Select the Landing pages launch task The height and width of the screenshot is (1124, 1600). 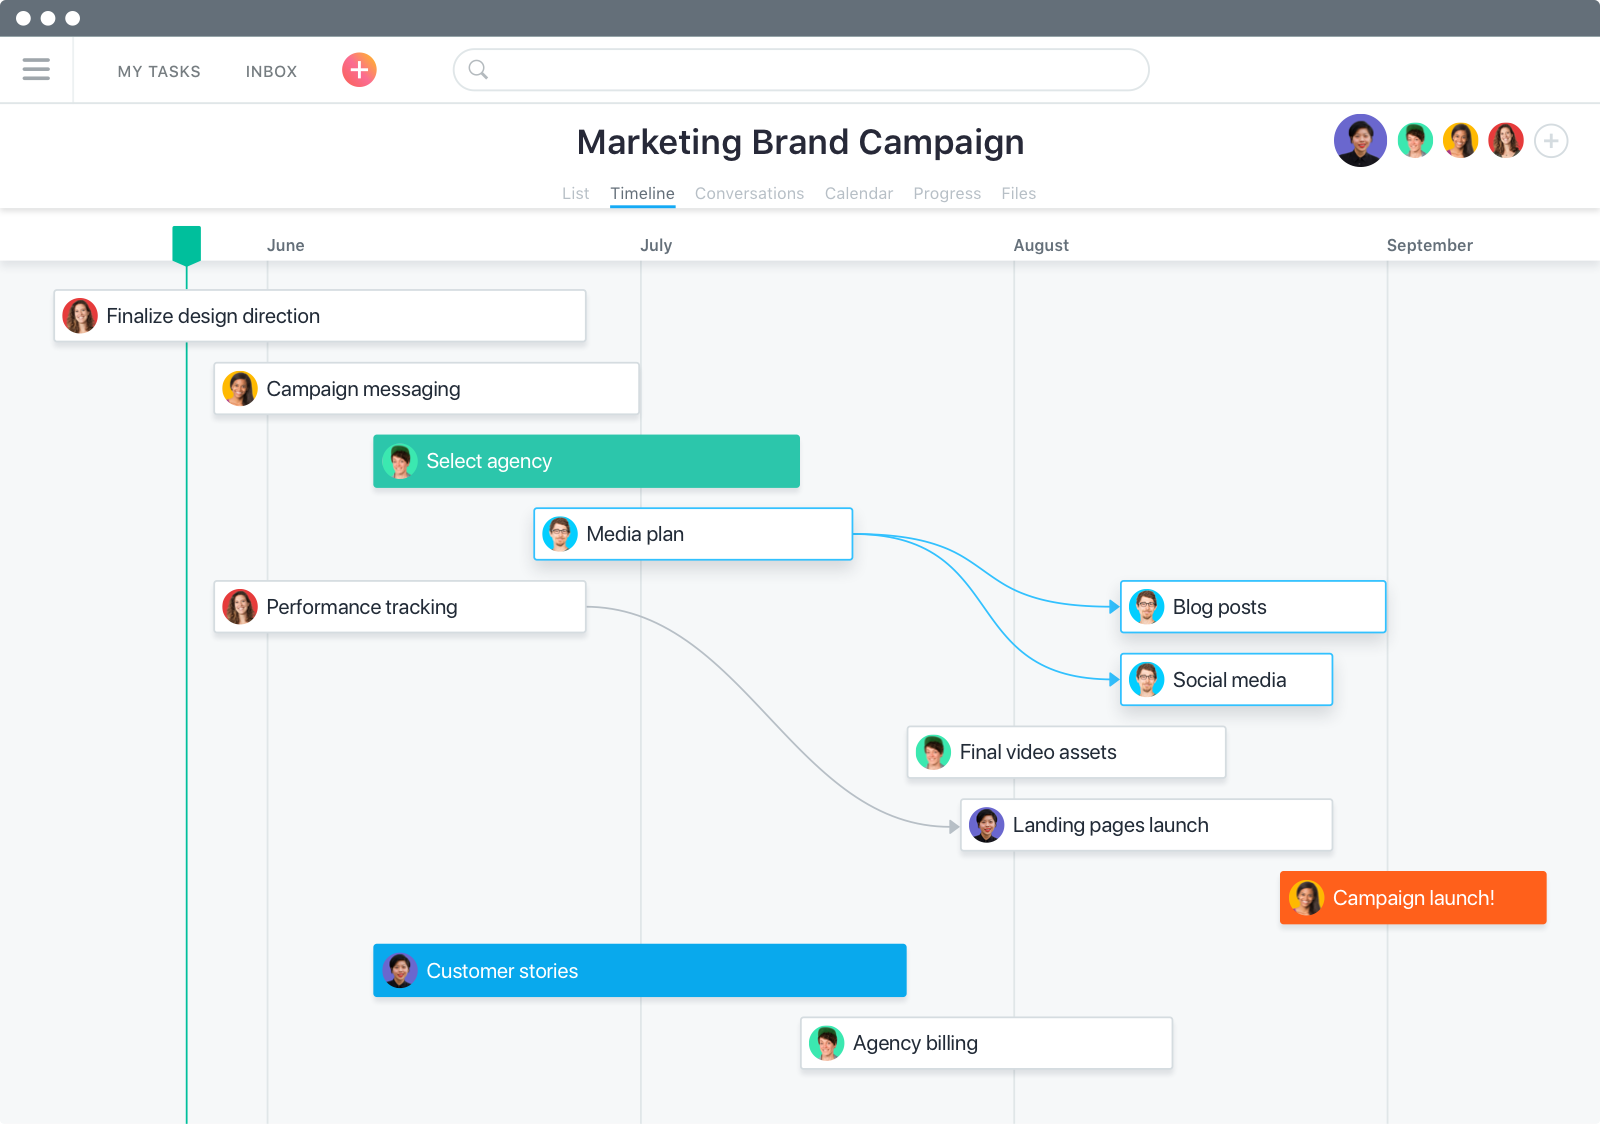1145,824
